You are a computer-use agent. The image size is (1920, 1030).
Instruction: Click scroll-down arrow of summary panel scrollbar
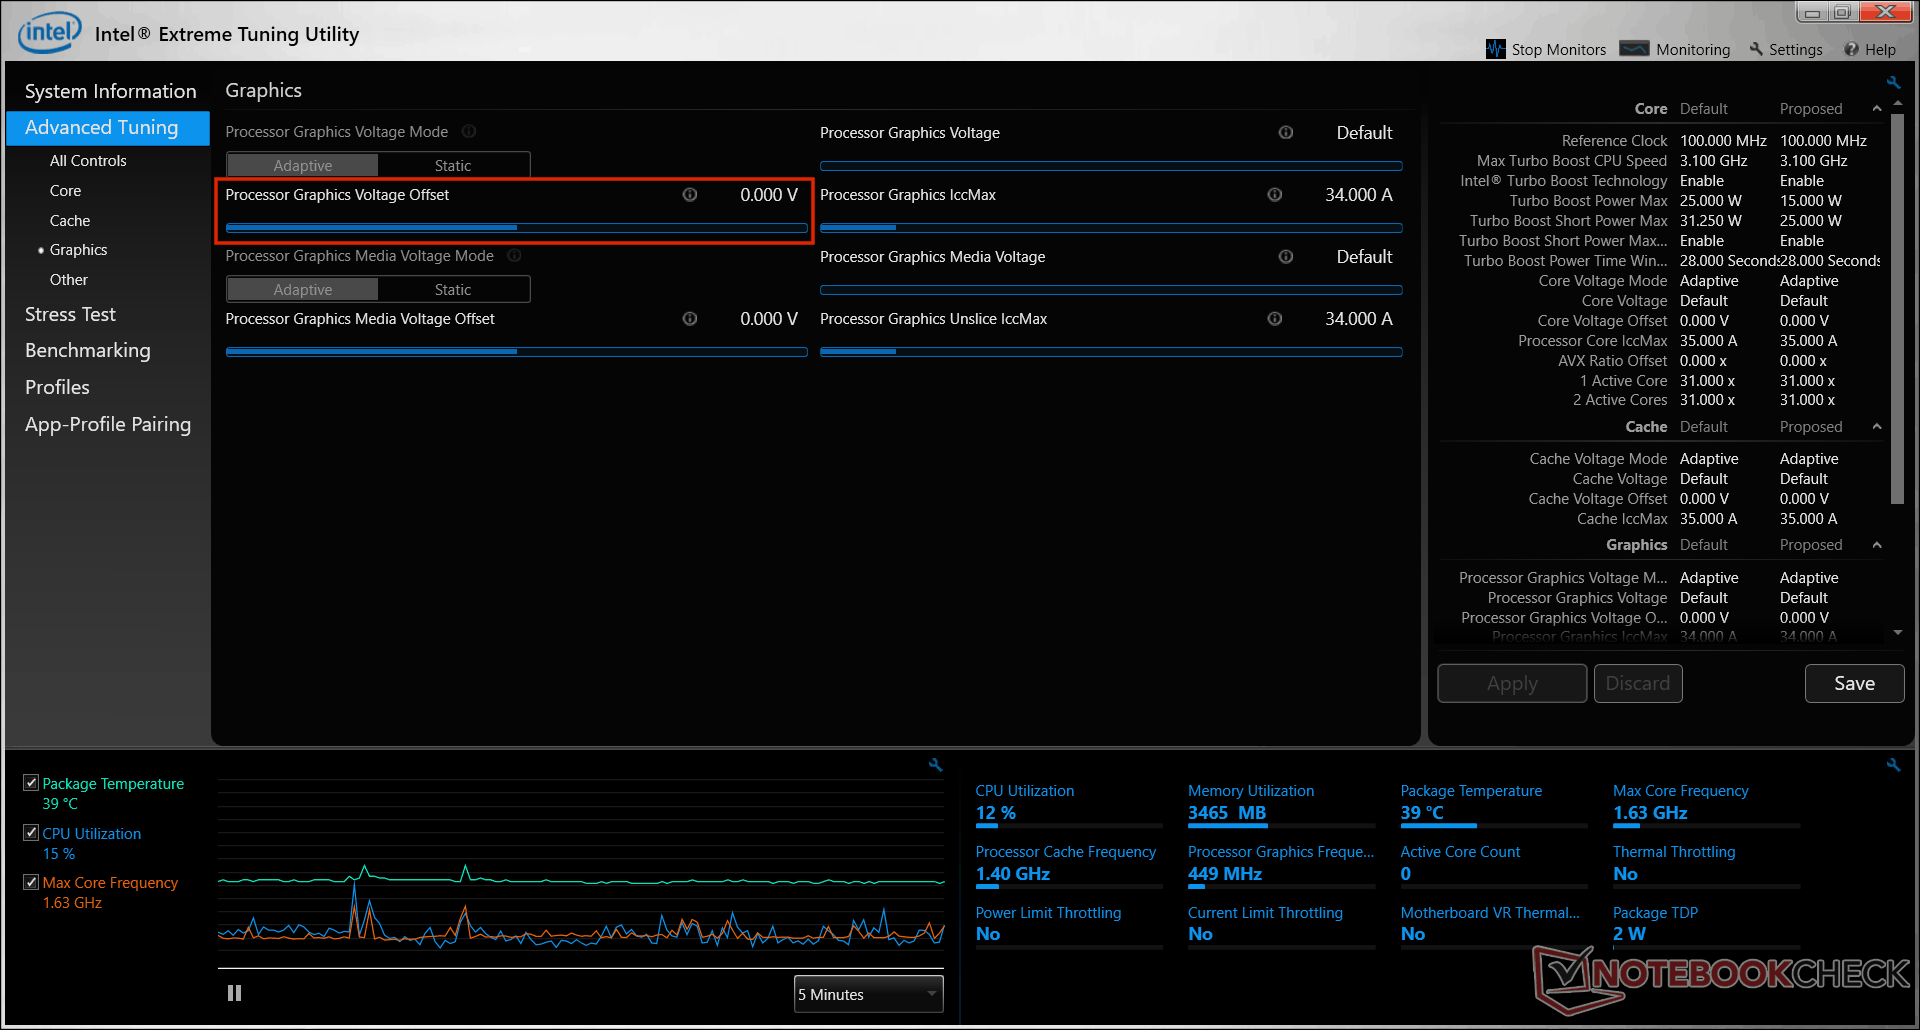(1897, 633)
